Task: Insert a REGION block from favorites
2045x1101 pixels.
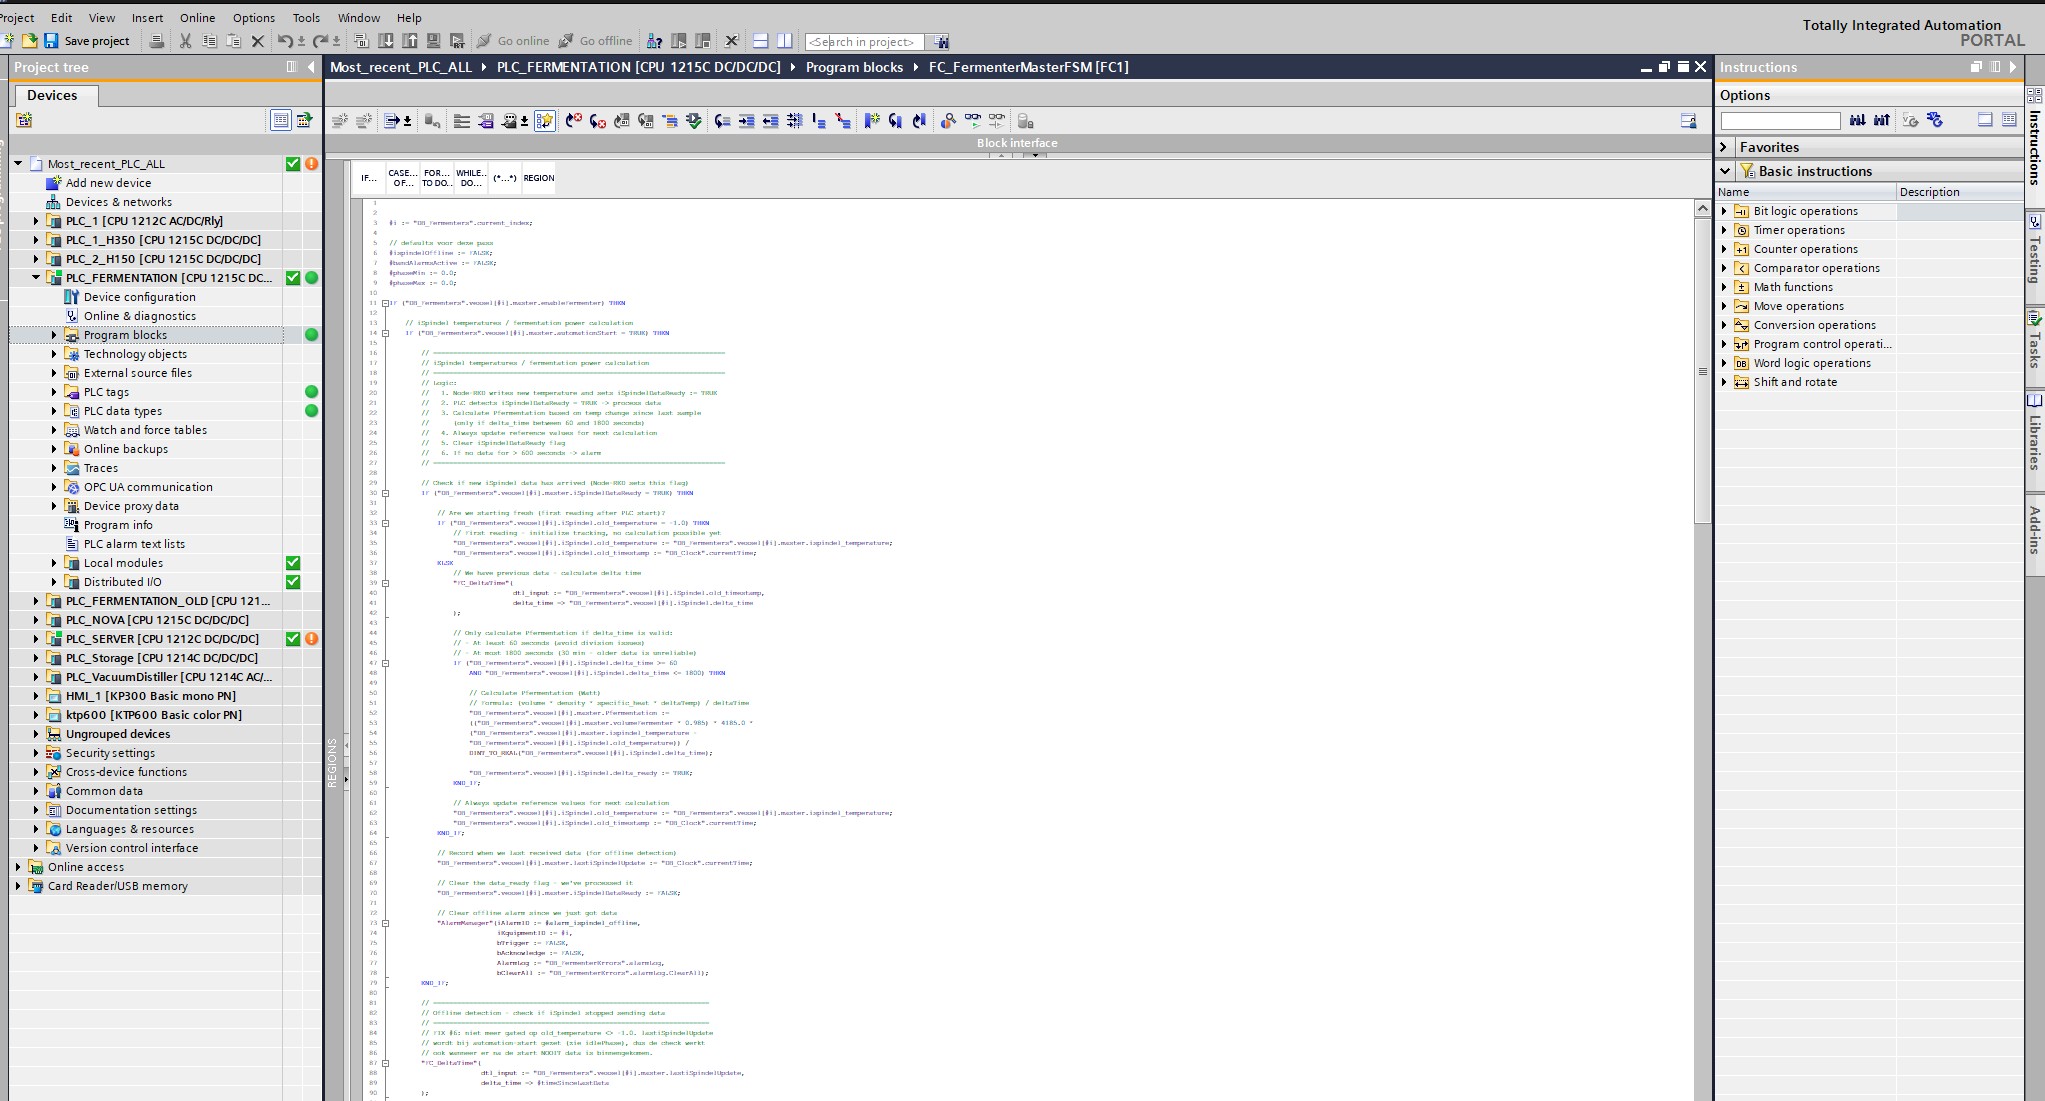Action: click(x=538, y=178)
